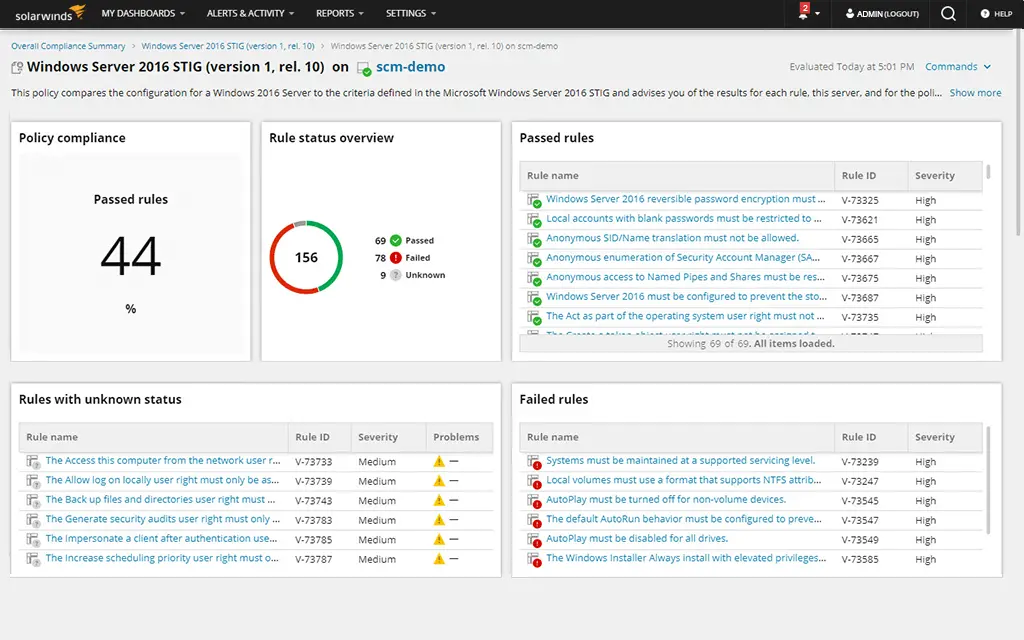Click passed icon for rule V-73325
This screenshot has width=1024, height=640.
coord(534,200)
